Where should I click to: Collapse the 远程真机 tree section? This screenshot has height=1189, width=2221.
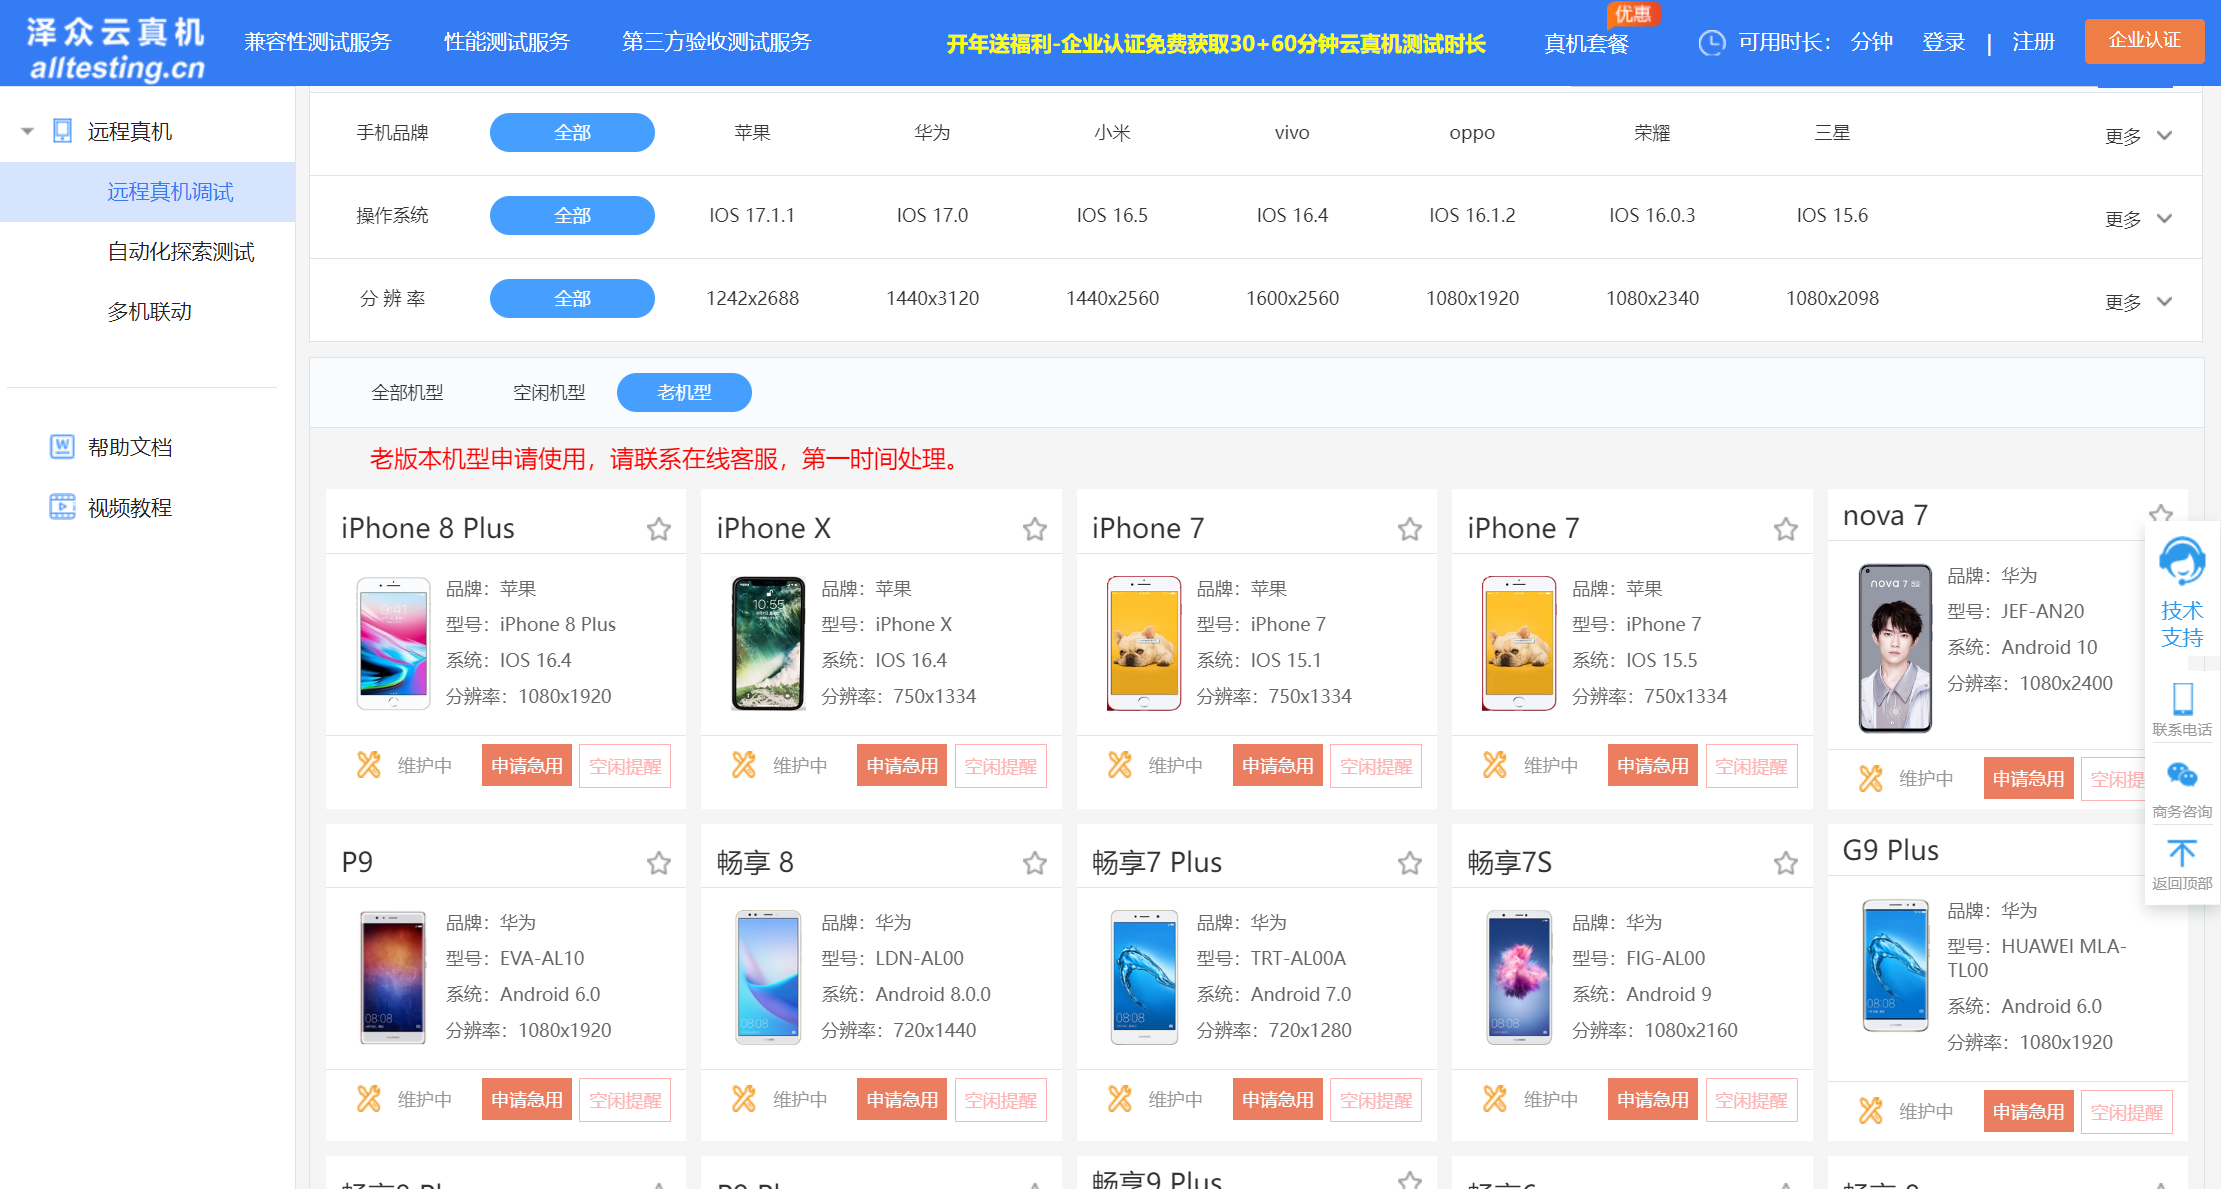28,131
